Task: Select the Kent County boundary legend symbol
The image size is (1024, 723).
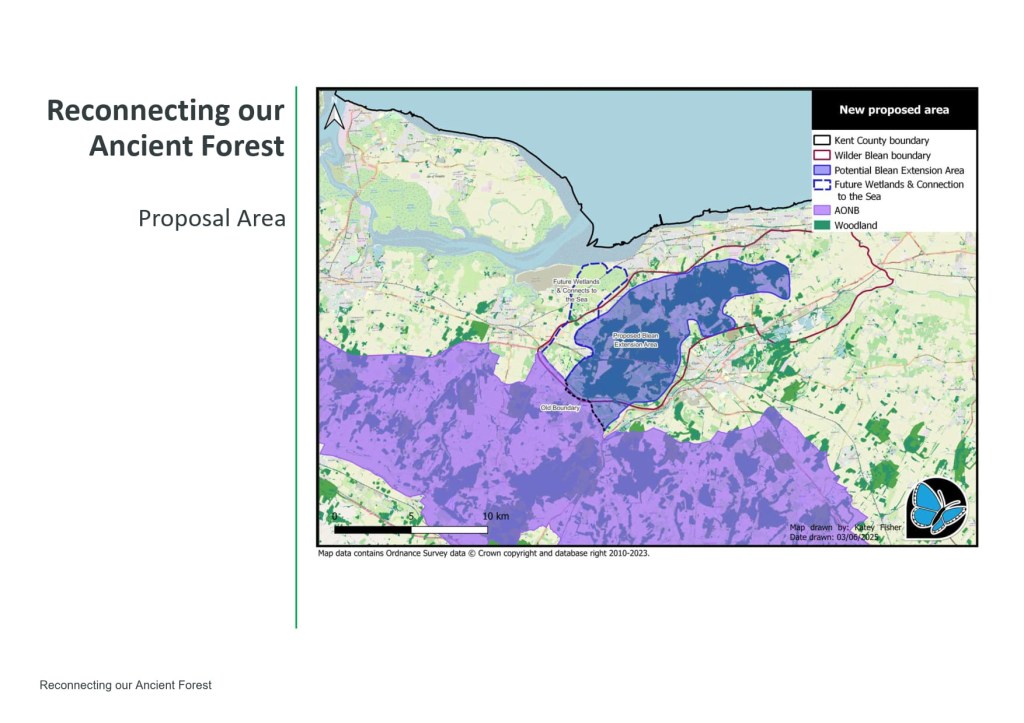Action: (822, 141)
